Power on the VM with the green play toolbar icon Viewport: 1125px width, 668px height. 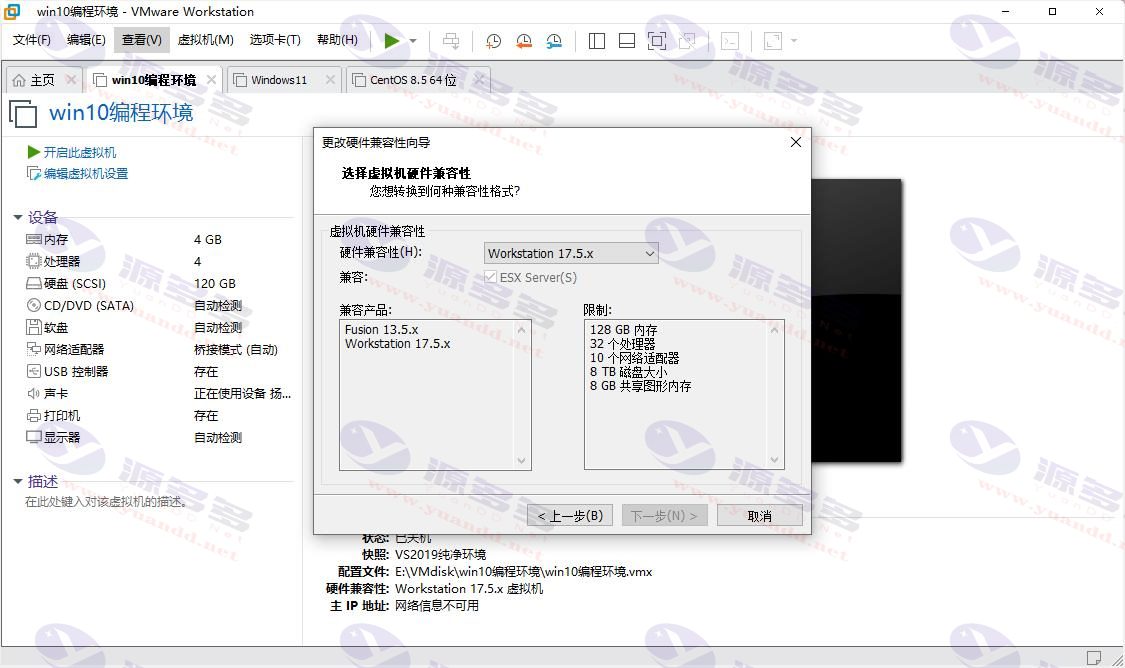(x=392, y=41)
